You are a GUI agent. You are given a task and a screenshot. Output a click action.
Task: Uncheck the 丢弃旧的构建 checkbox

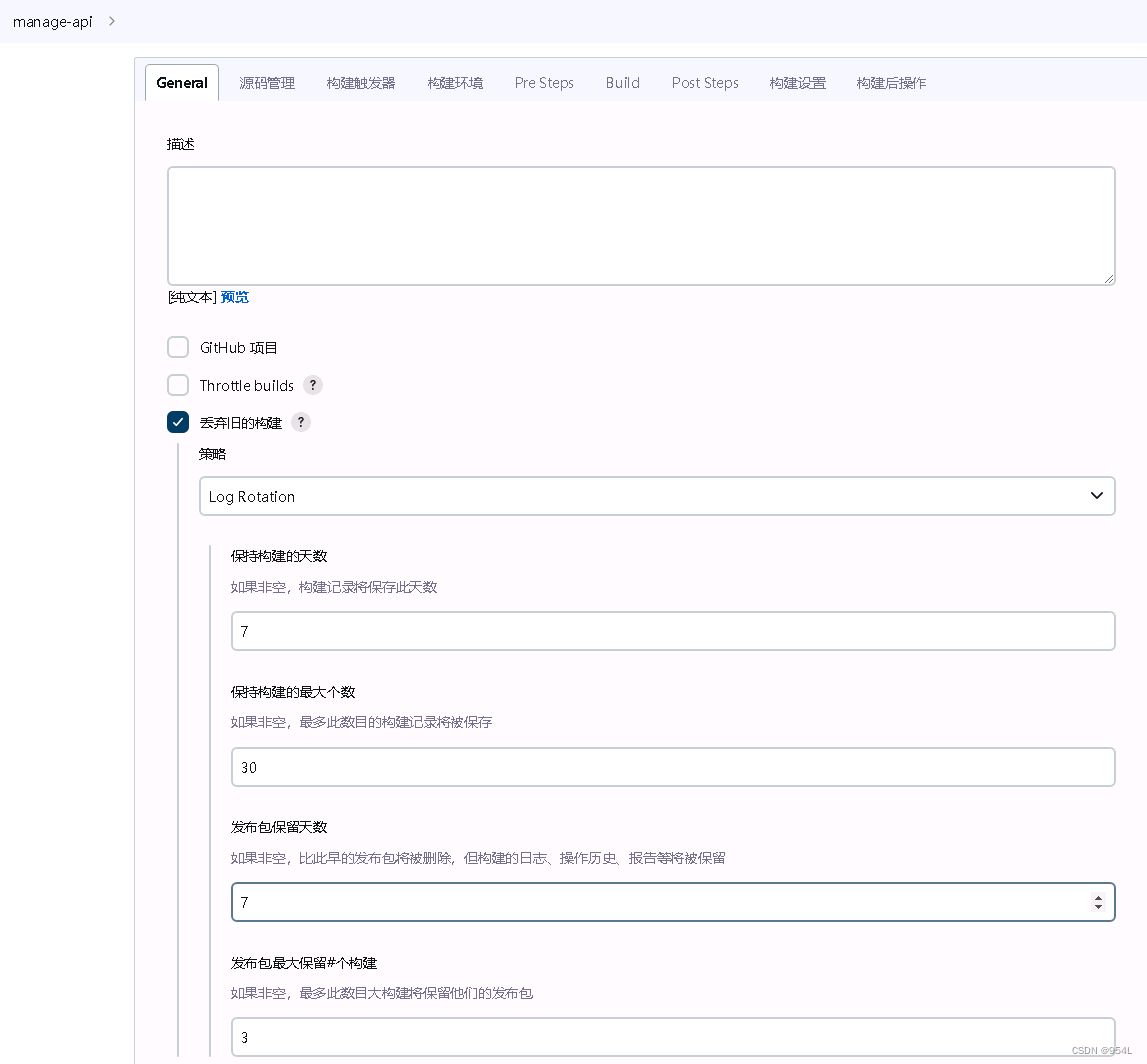[178, 422]
